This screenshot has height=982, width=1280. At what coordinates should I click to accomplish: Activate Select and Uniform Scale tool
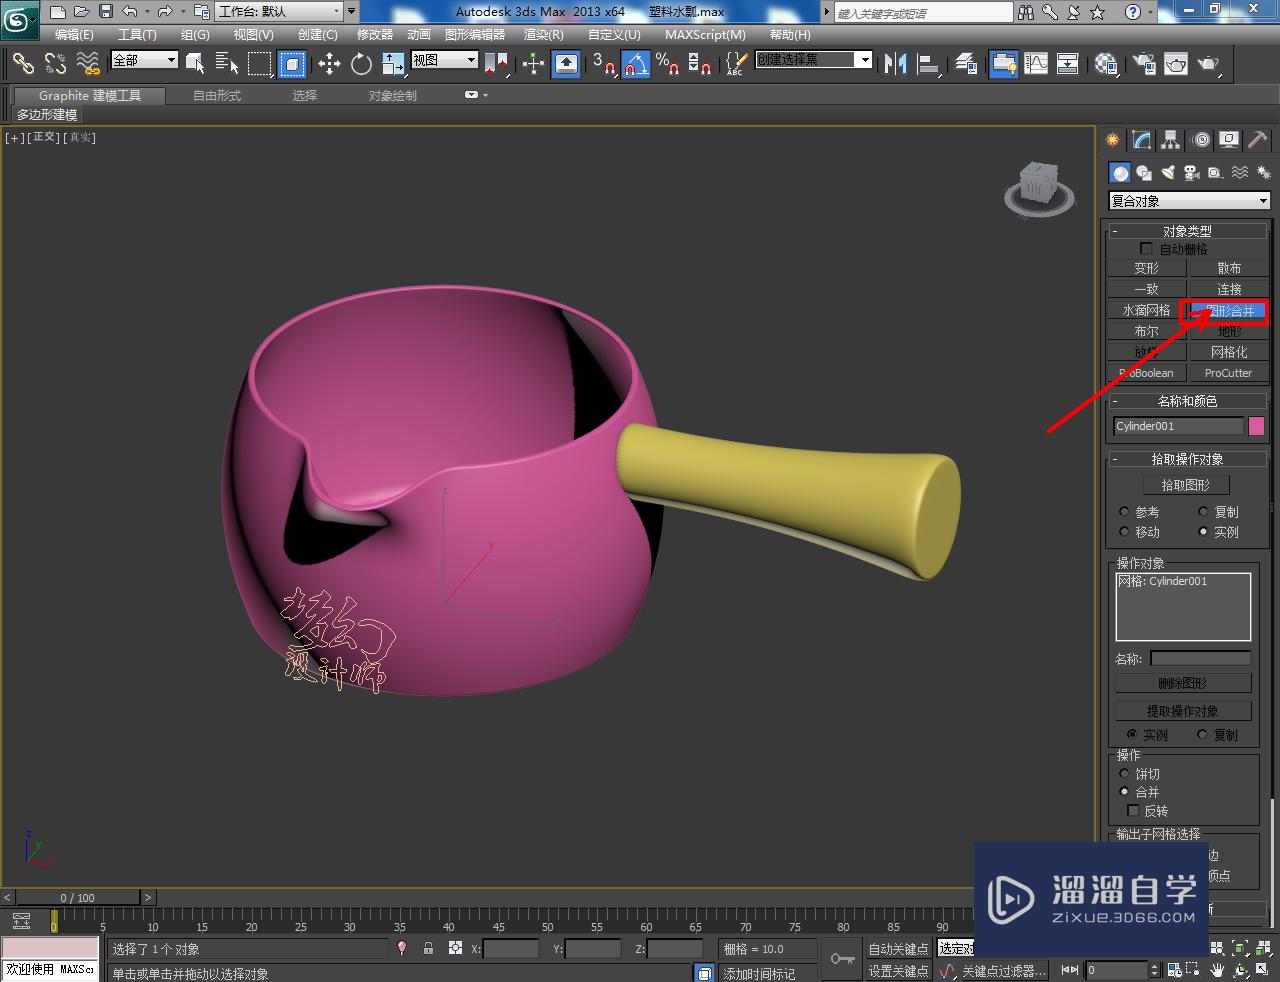[x=393, y=64]
